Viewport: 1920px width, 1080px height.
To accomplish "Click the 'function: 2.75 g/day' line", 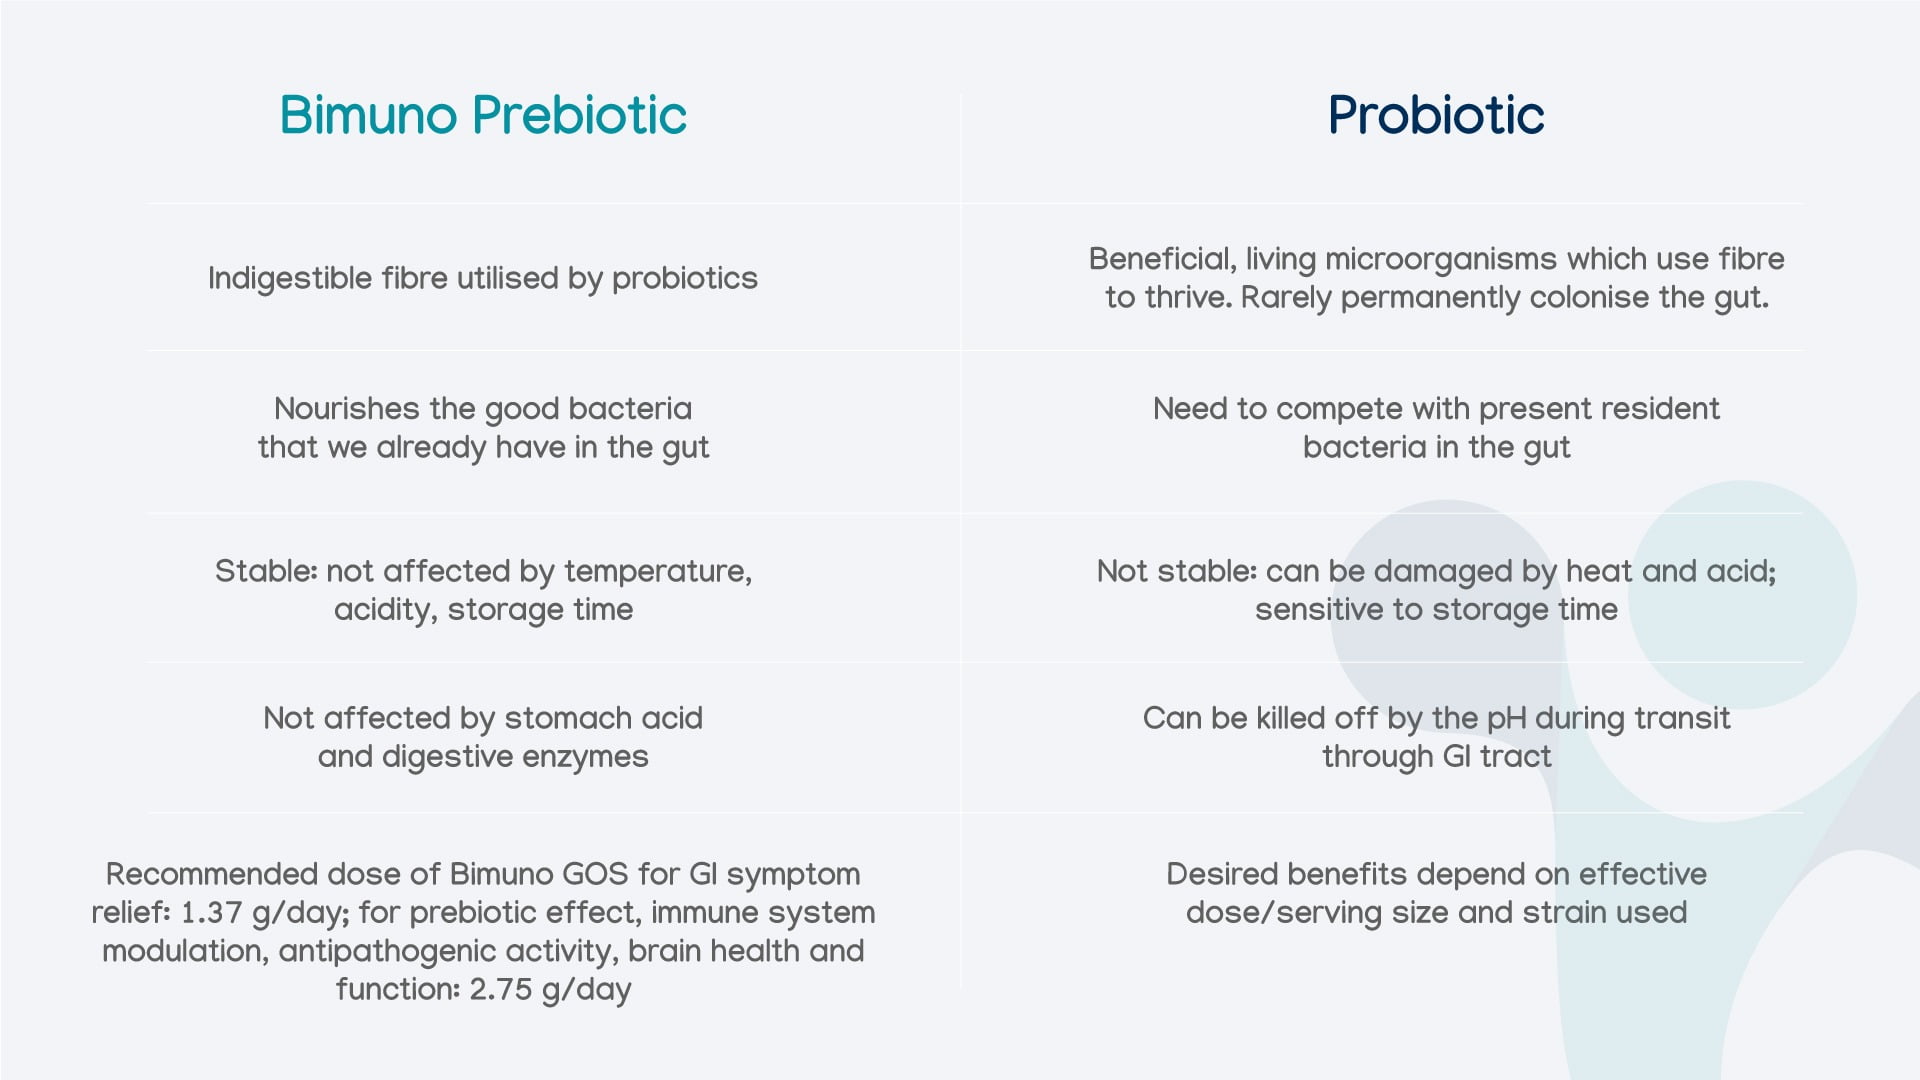I will click(483, 989).
